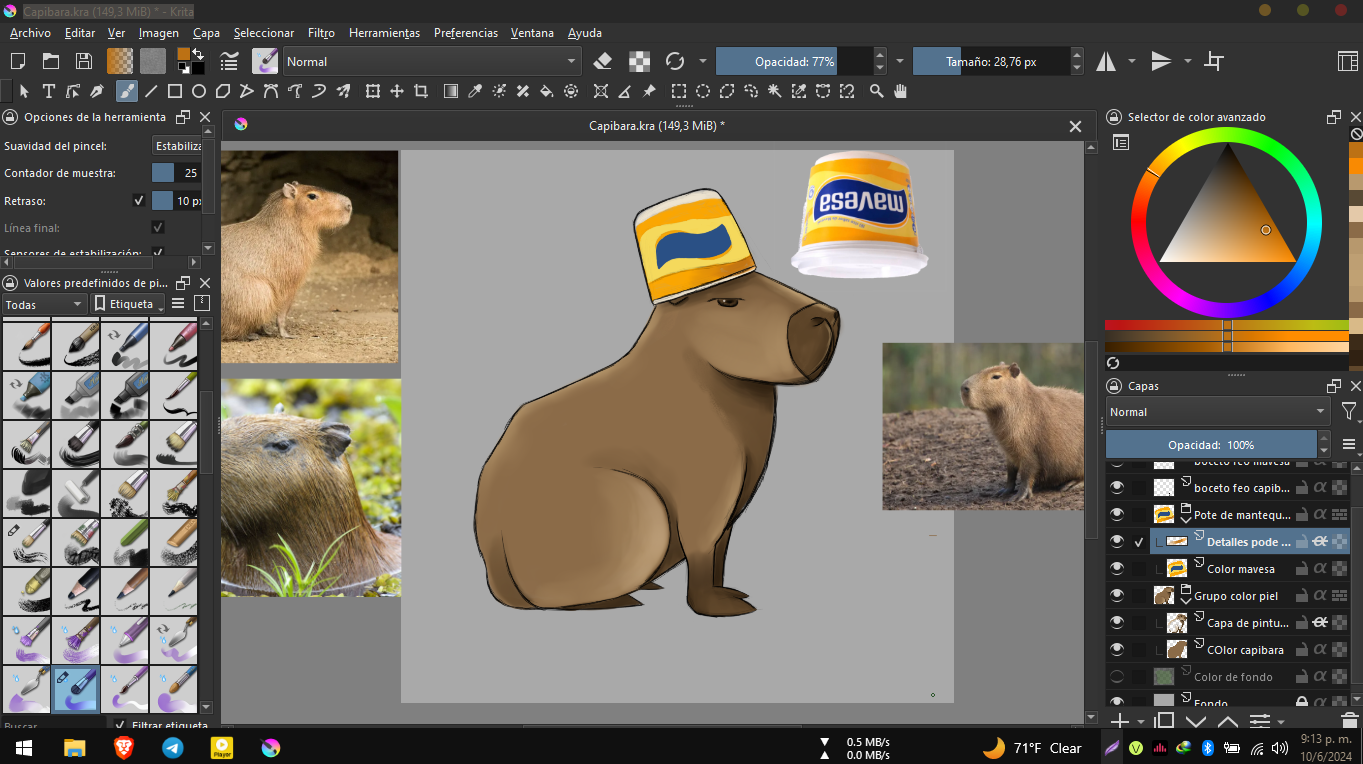Toggle Filtrar etiqueta checkbox
The image size is (1363, 764).
tap(120, 725)
